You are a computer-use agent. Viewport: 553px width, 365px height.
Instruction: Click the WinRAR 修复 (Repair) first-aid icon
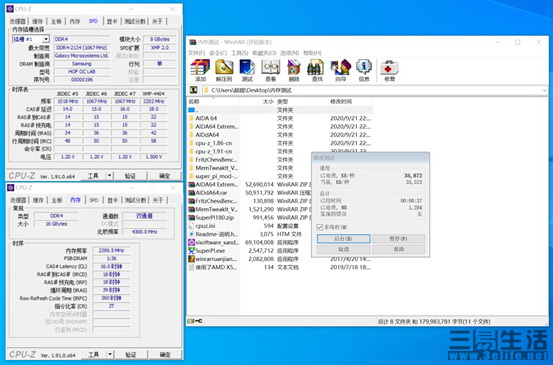[389, 70]
